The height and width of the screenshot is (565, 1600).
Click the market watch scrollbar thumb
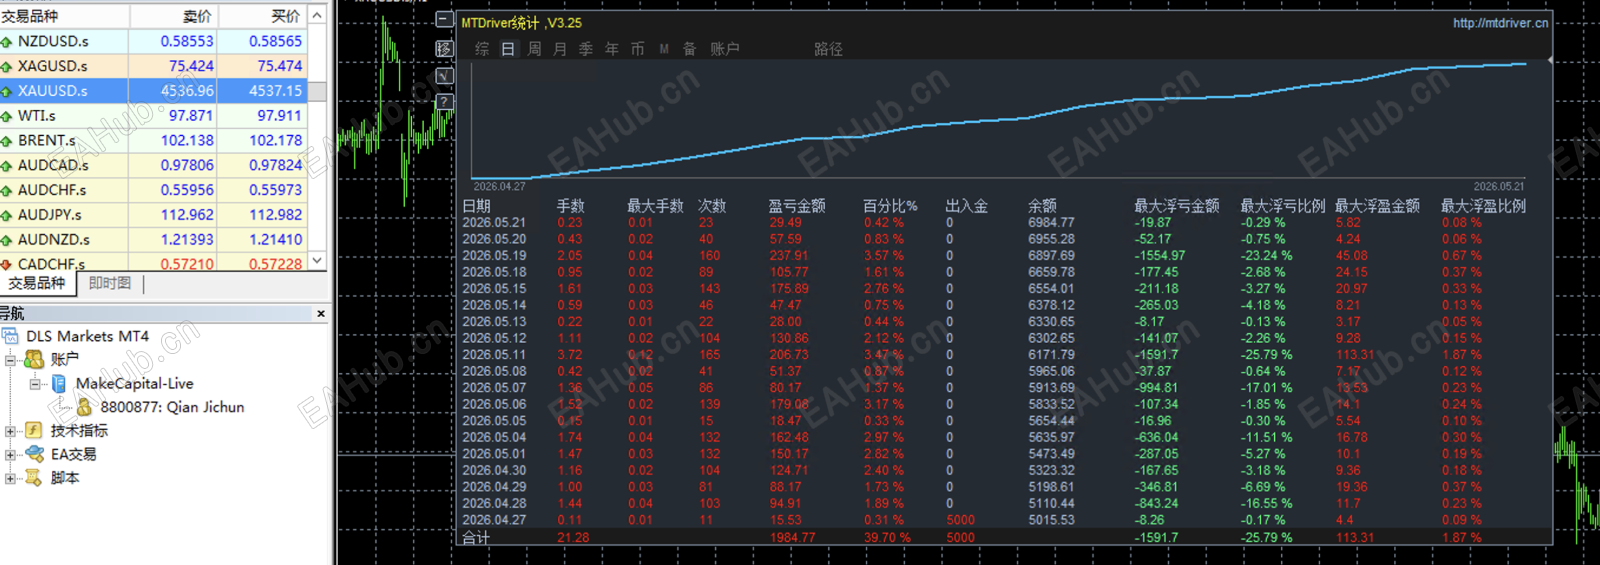[317, 91]
